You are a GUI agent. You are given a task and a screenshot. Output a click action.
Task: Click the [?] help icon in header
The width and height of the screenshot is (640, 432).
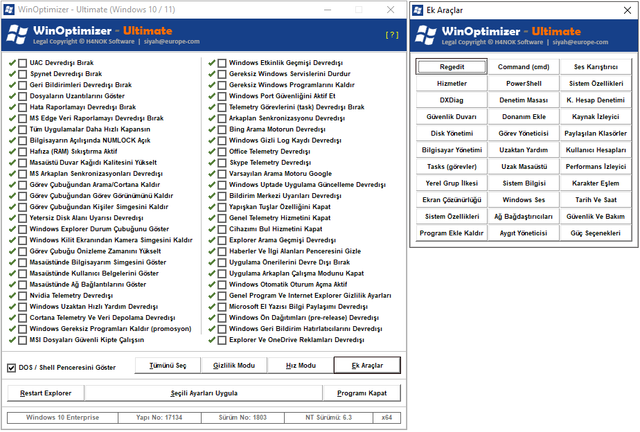[x=391, y=35]
